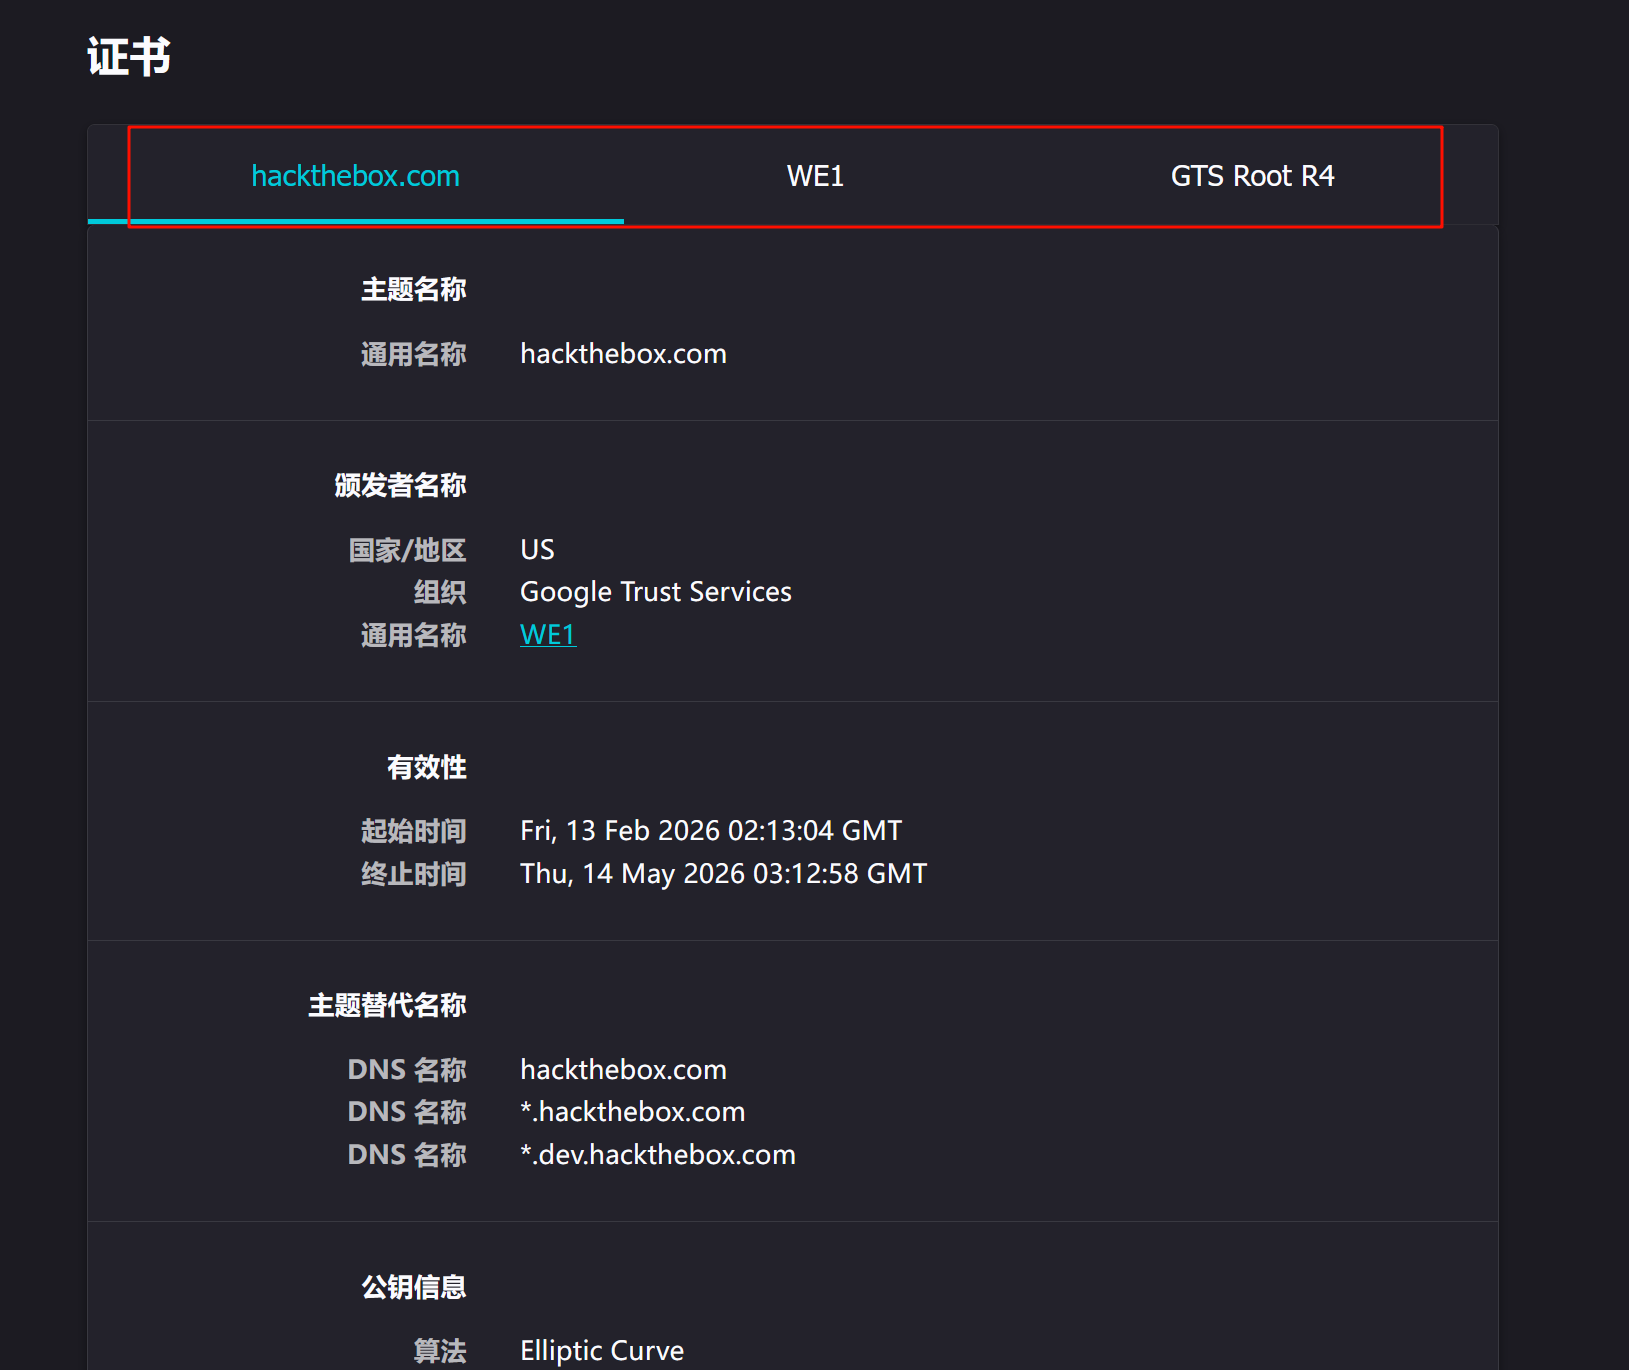Viewport: 1629px width, 1370px height.
Task: Click the 主题名称 section heading
Action: (413, 290)
